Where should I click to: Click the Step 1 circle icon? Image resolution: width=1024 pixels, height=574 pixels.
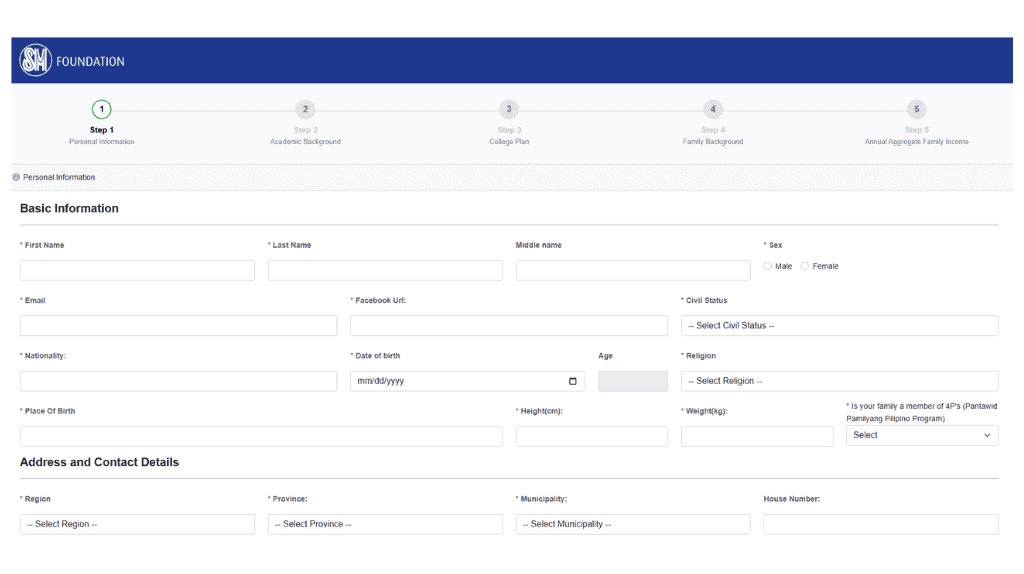click(x=101, y=109)
